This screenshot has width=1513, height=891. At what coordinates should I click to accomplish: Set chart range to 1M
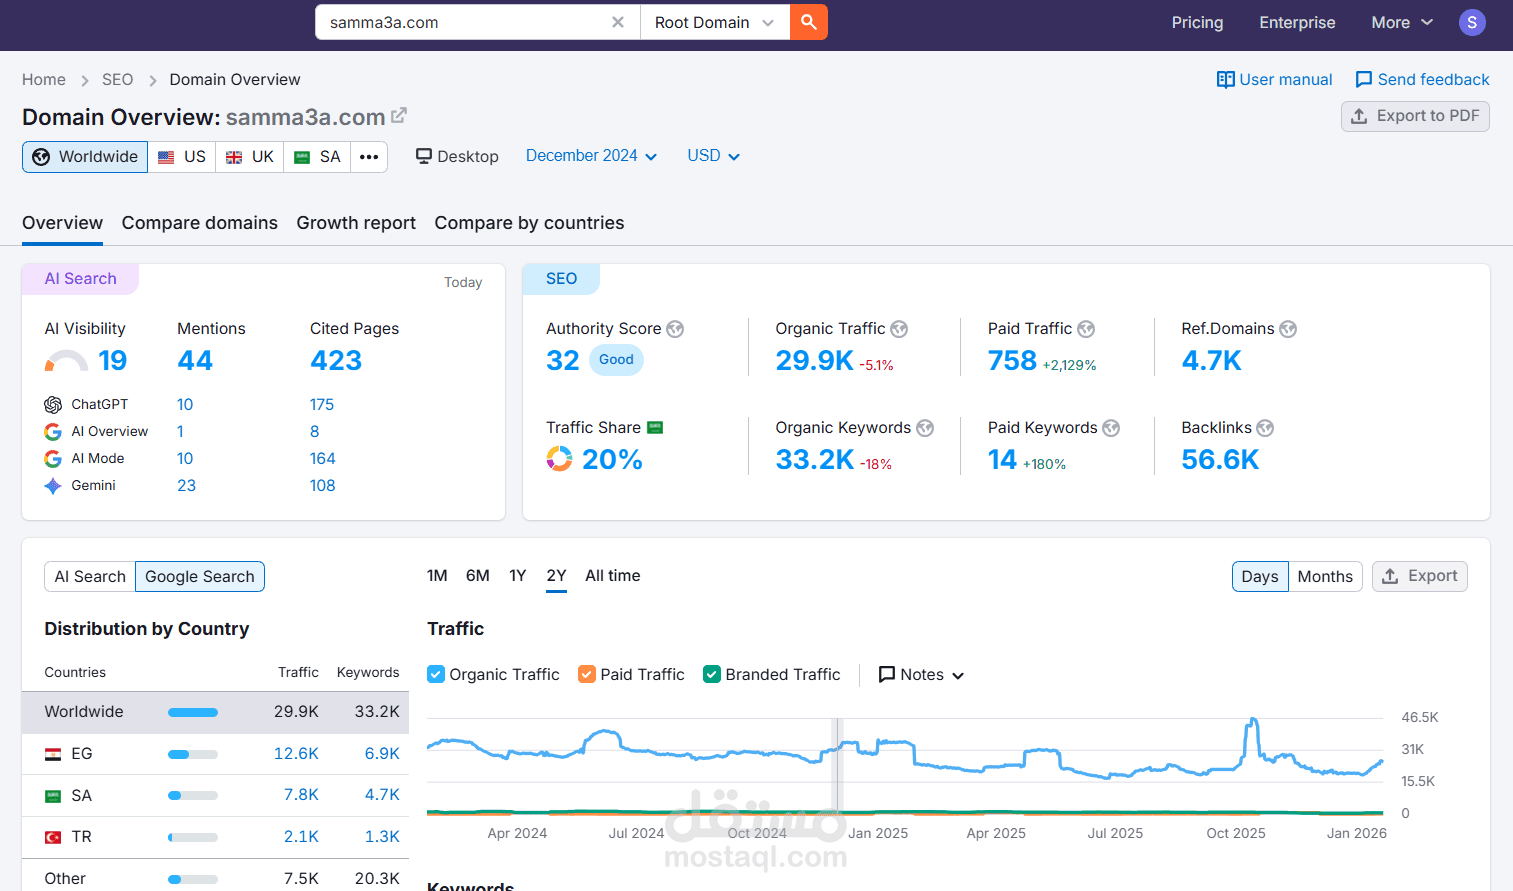tap(437, 576)
